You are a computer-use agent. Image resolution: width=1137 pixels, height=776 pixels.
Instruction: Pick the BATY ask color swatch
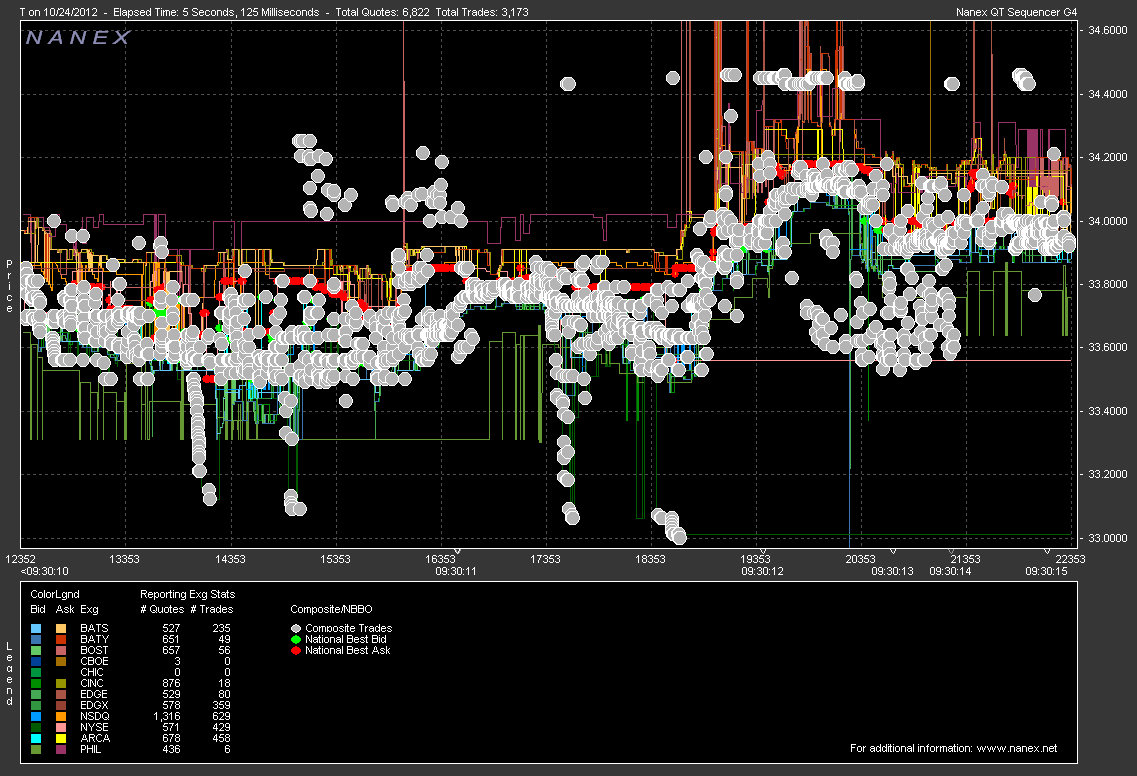click(61, 640)
